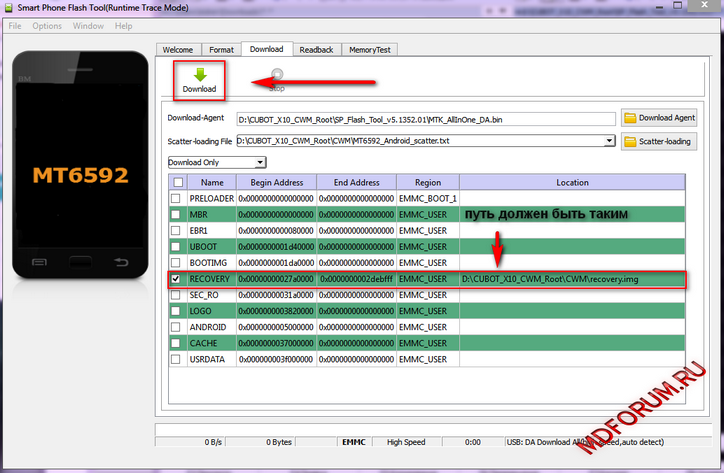This screenshot has width=724, height=473.
Task: Expand the Scatter-loading File dropdown arrow
Action: (x=609, y=141)
